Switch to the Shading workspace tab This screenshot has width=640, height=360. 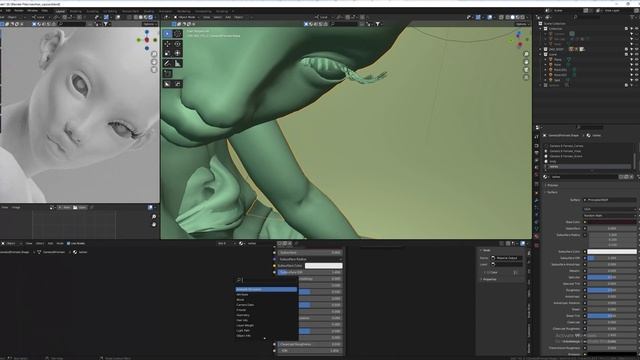tap(149, 11)
